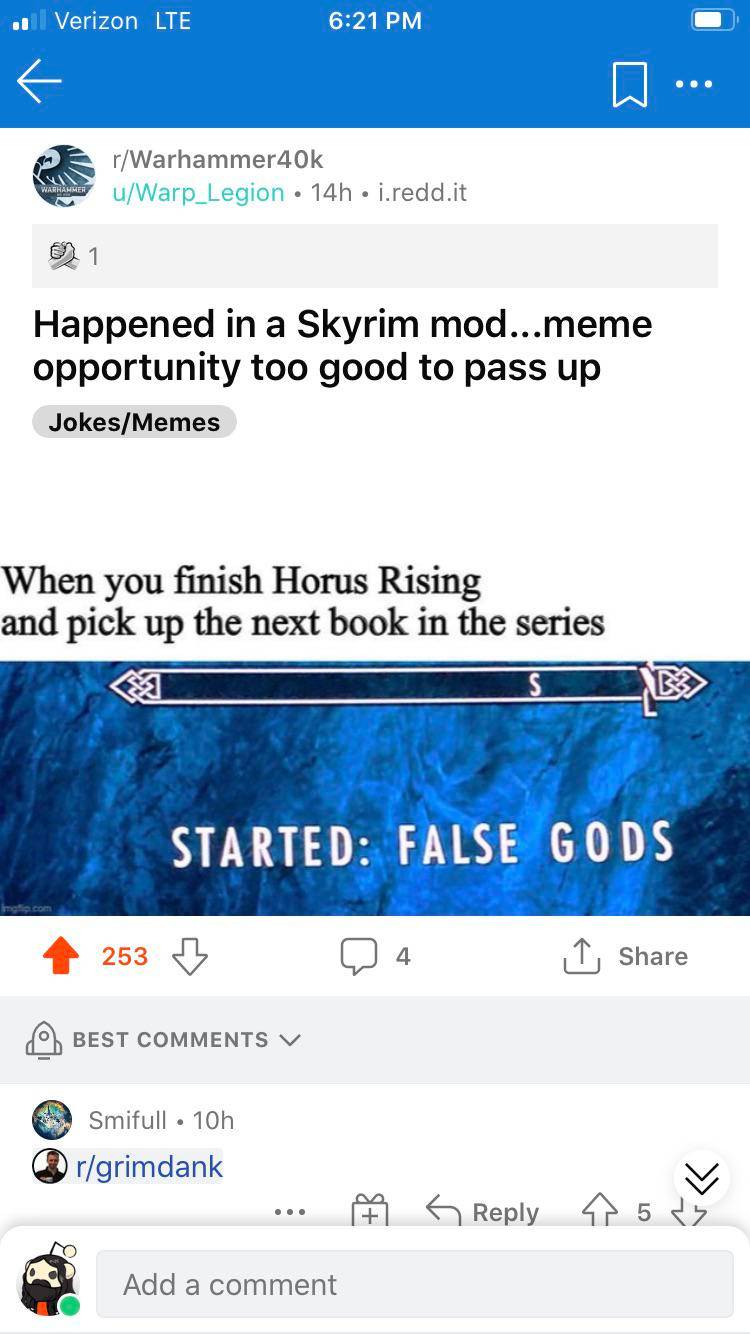Viewport: 750px width, 1334px height.
Task: Upvote Smifull's comment
Action: pos(600,1211)
